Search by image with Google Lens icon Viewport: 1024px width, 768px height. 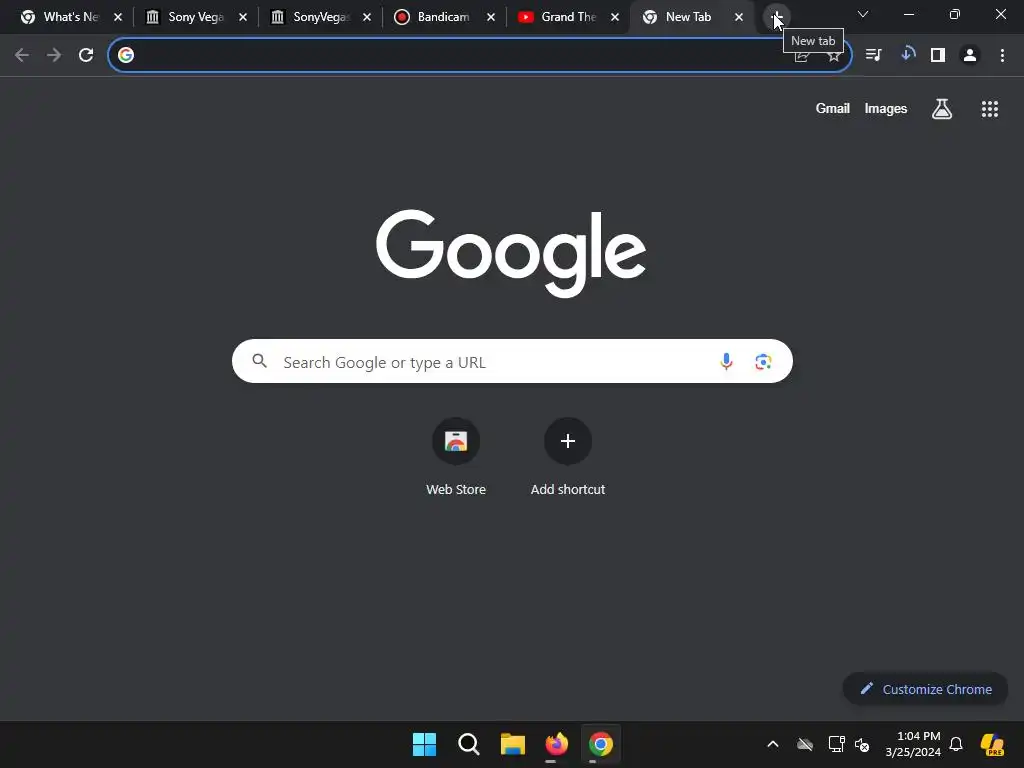coord(763,361)
